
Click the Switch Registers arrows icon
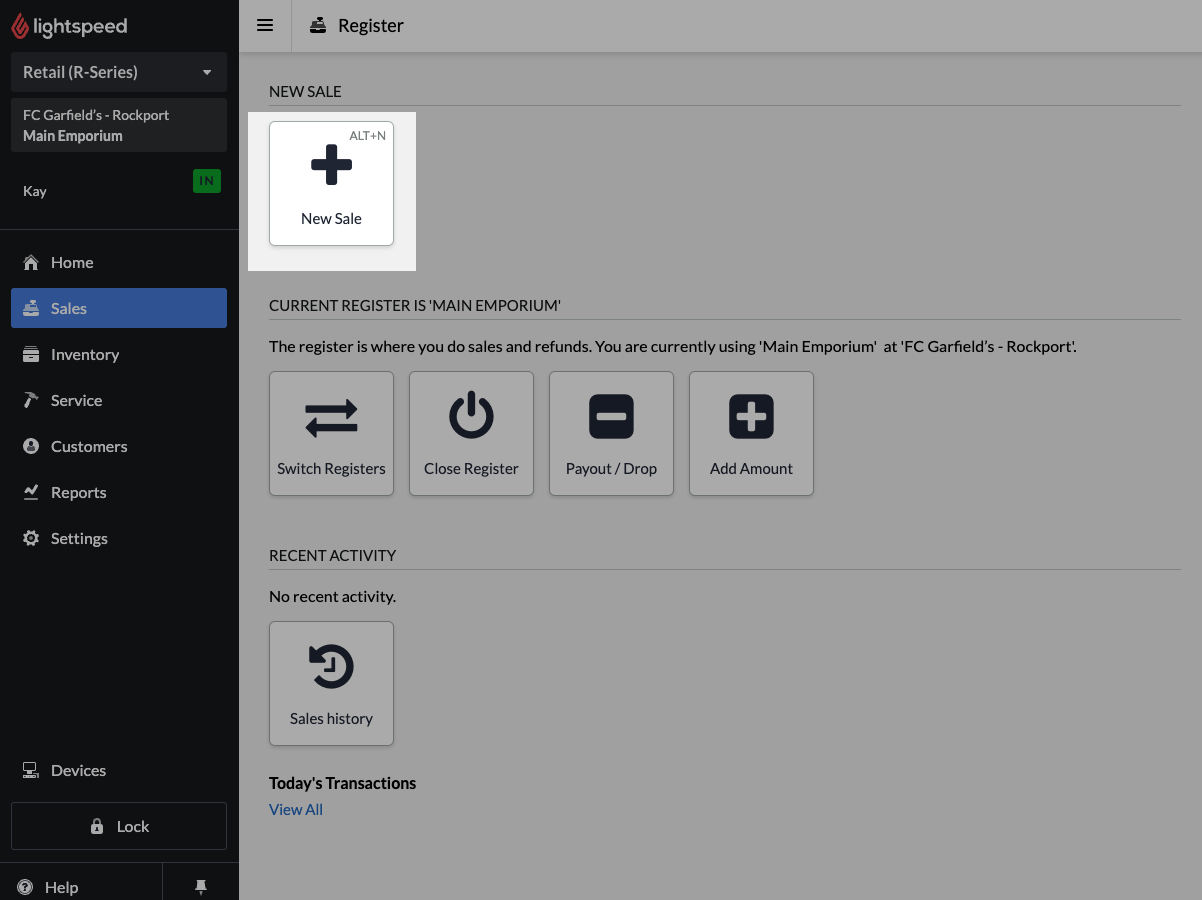point(331,418)
